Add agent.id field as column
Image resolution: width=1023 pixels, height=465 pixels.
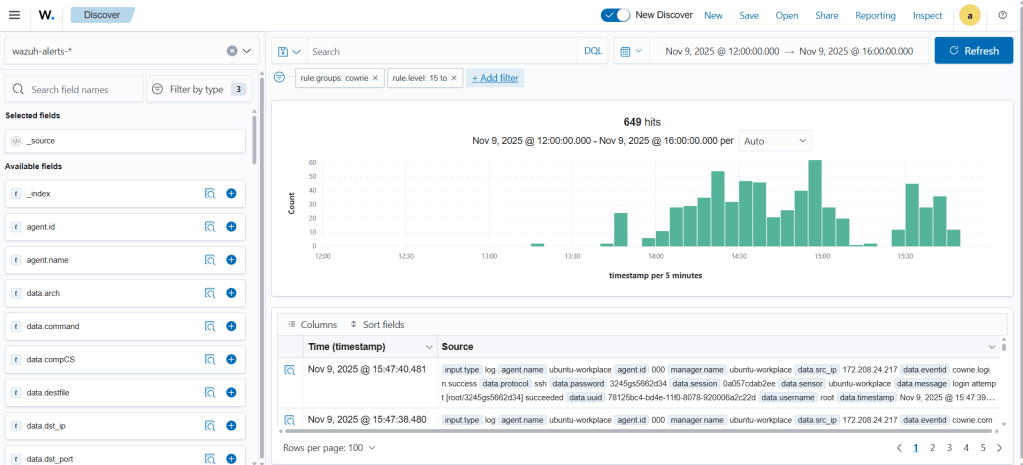(231, 227)
